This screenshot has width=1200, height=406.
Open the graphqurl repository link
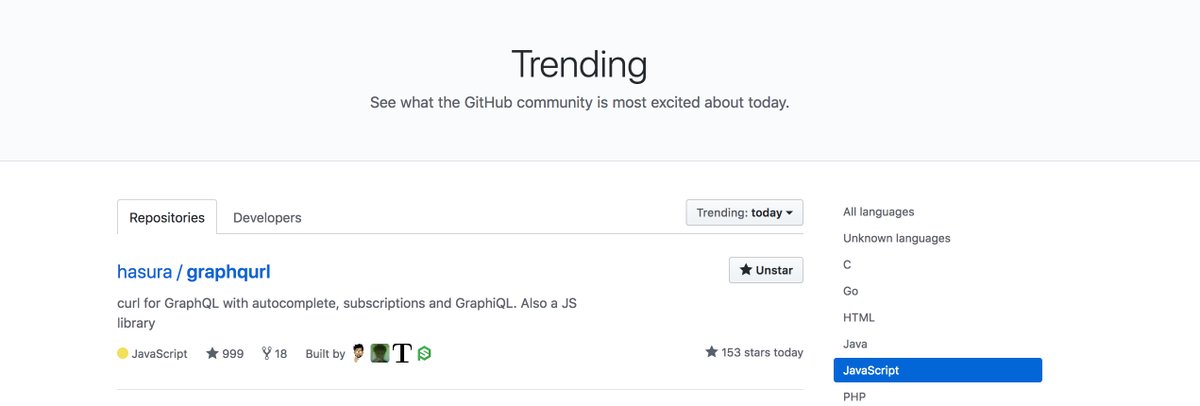click(229, 271)
